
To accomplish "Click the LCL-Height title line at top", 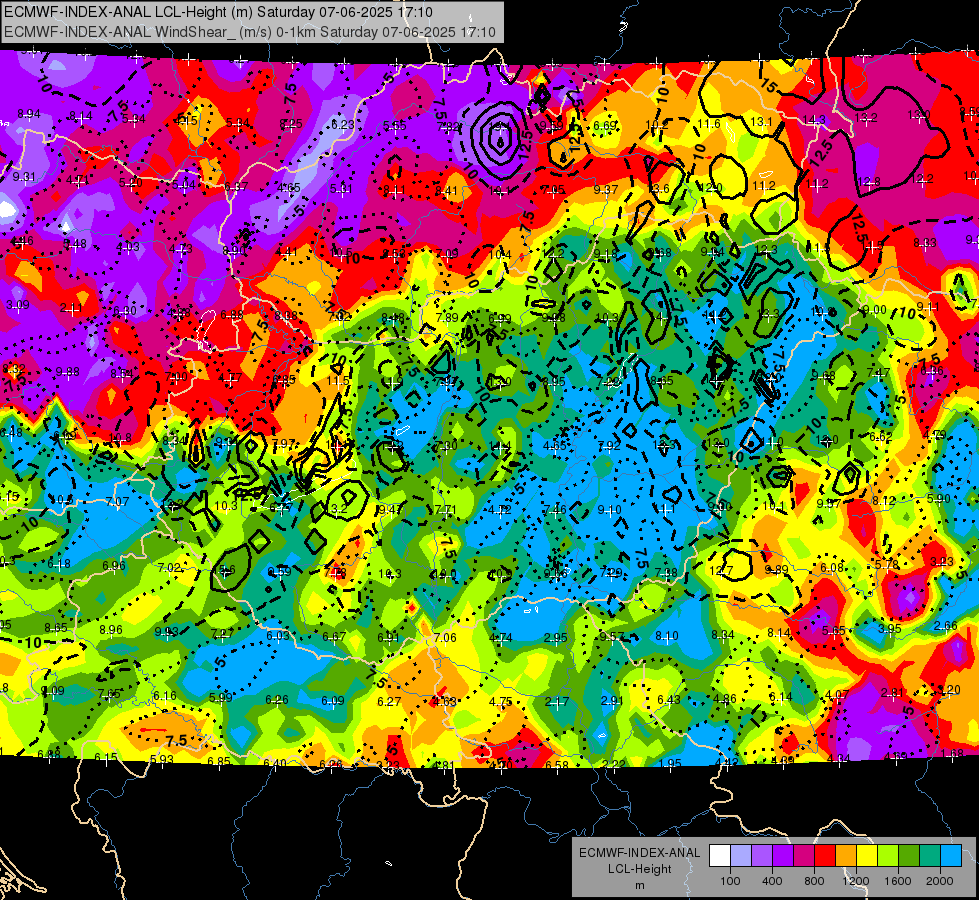I will (218, 12).
